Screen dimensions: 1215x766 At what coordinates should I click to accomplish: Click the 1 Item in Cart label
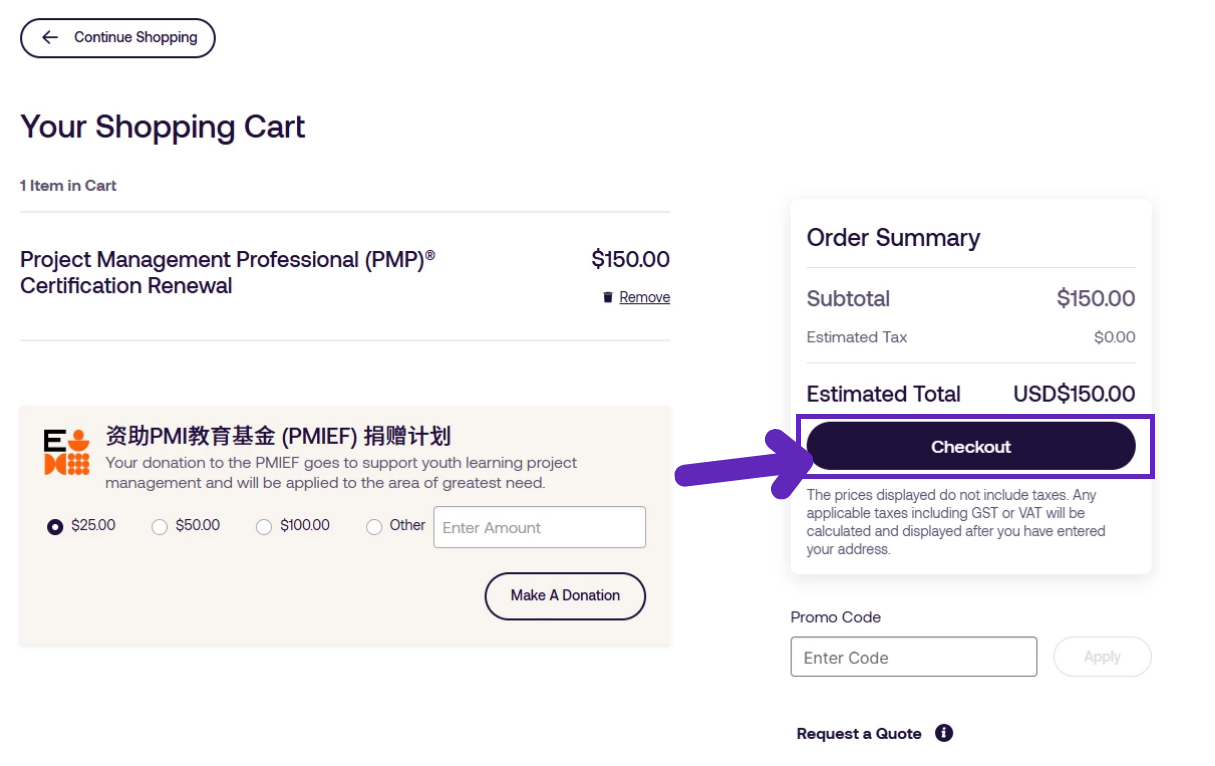68,185
